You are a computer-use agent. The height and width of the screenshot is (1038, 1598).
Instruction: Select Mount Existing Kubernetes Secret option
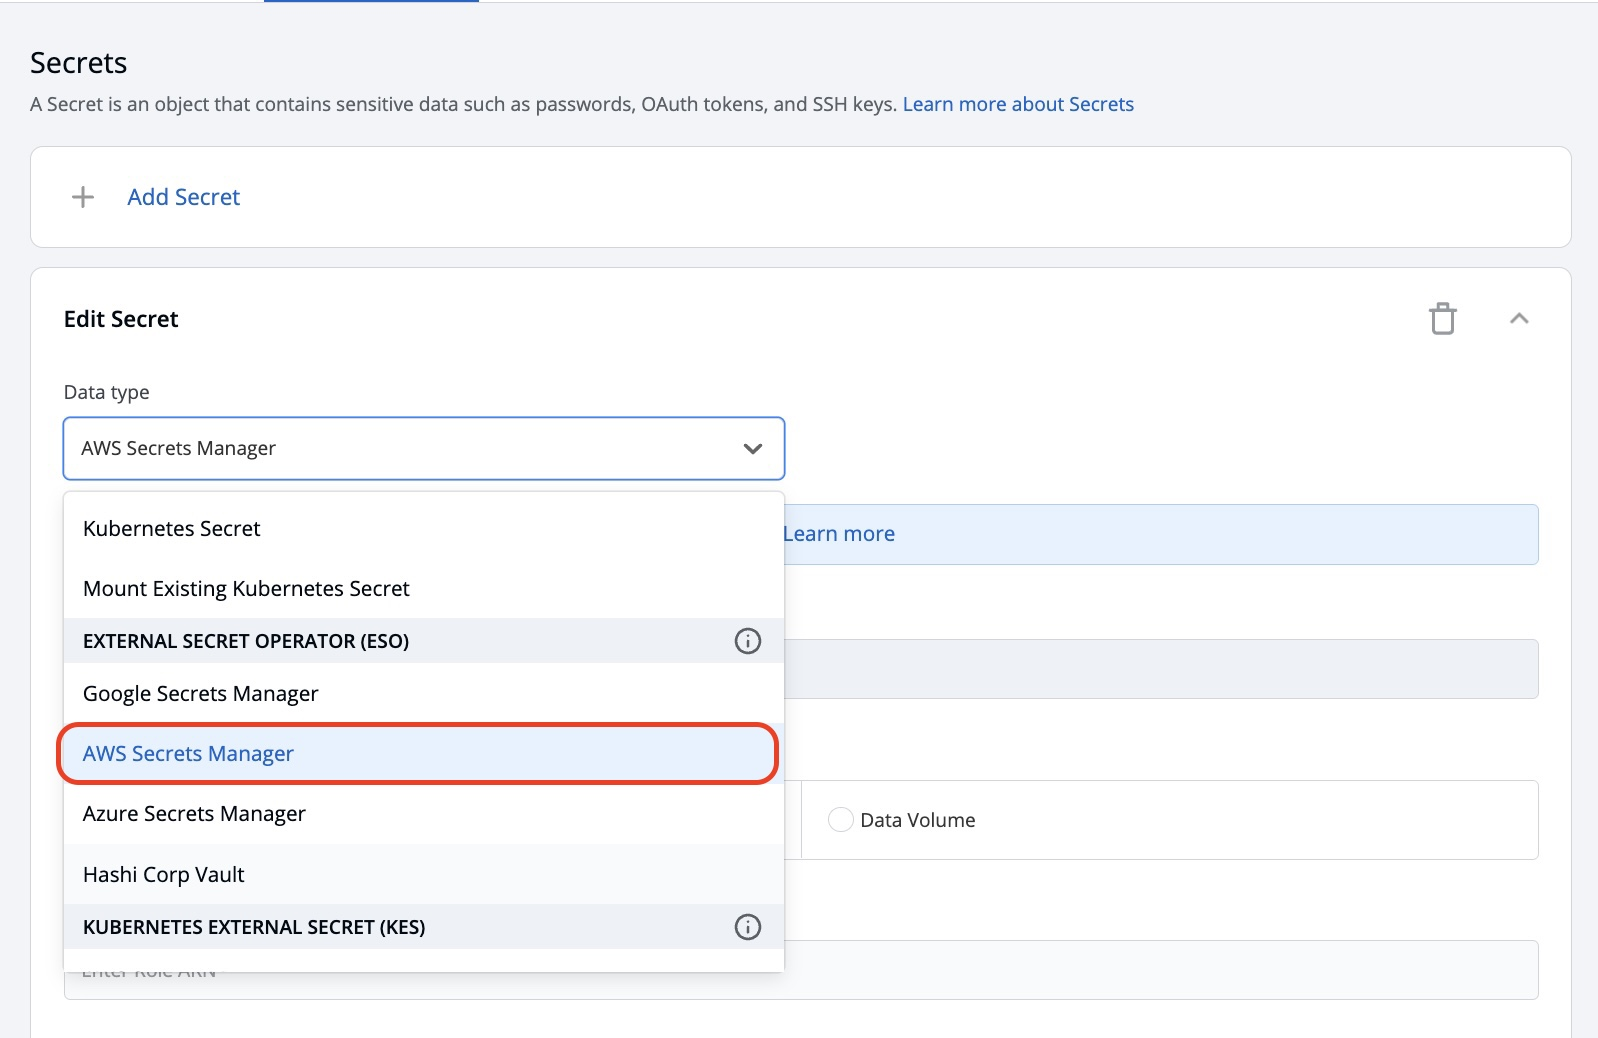[424, 588]
